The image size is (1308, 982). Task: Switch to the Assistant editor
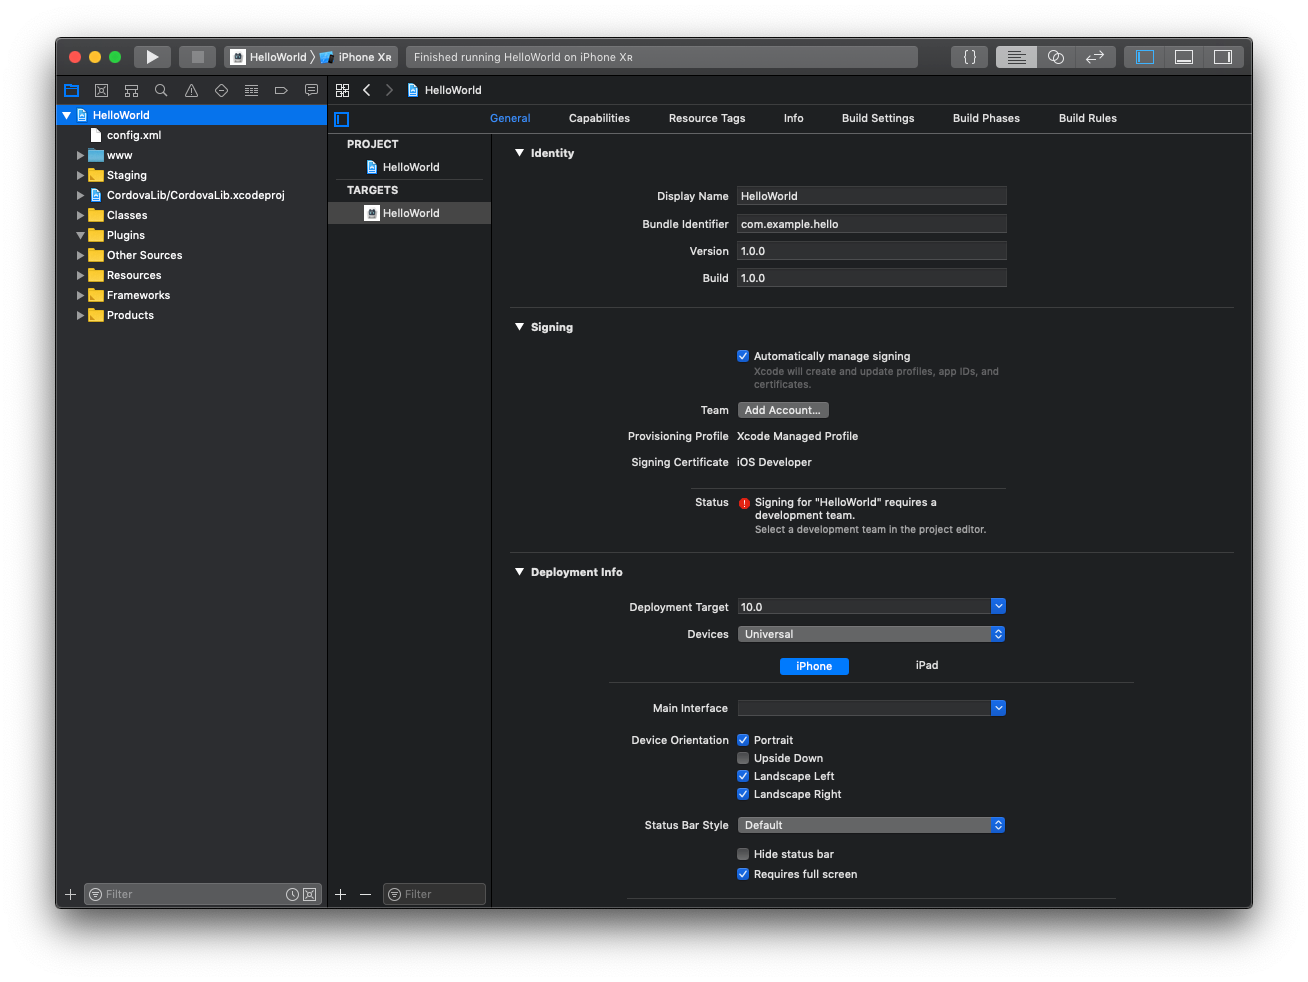(x=1055, y=57)
